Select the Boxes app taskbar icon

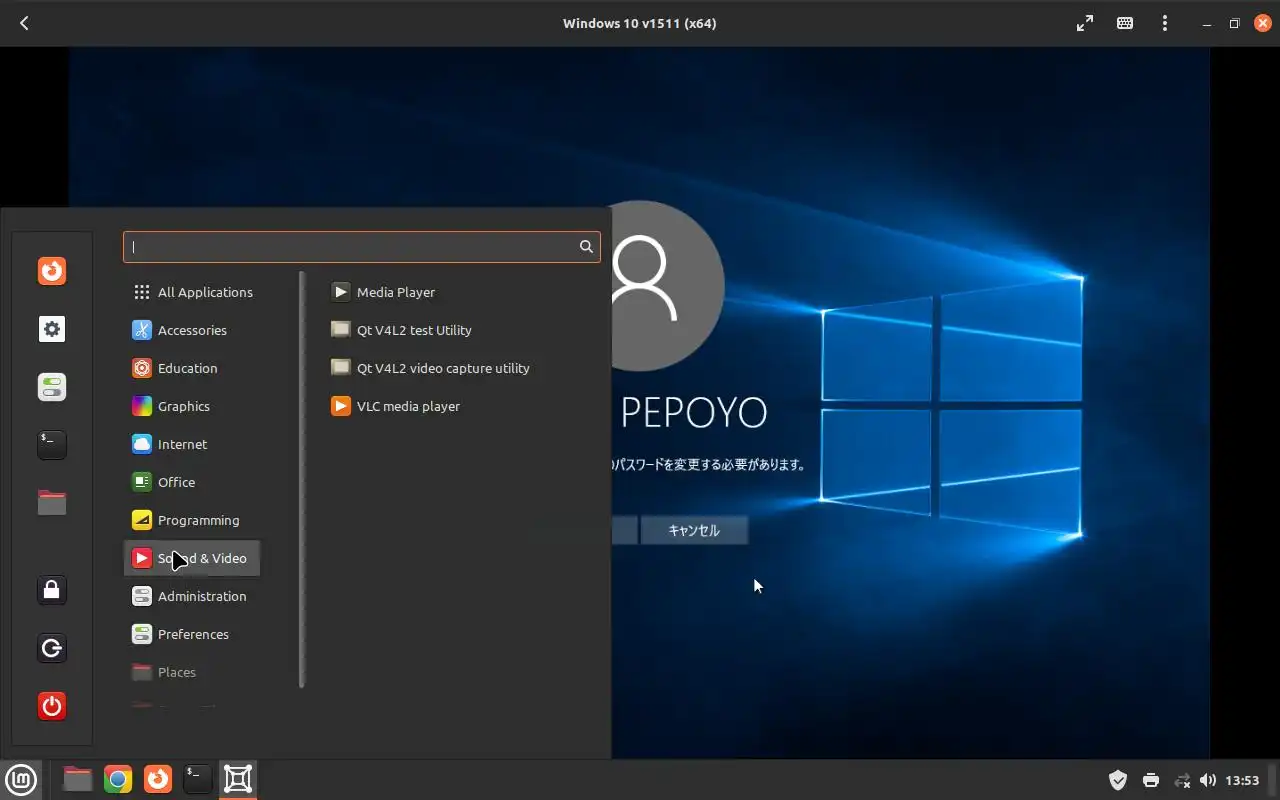point(238,779)
